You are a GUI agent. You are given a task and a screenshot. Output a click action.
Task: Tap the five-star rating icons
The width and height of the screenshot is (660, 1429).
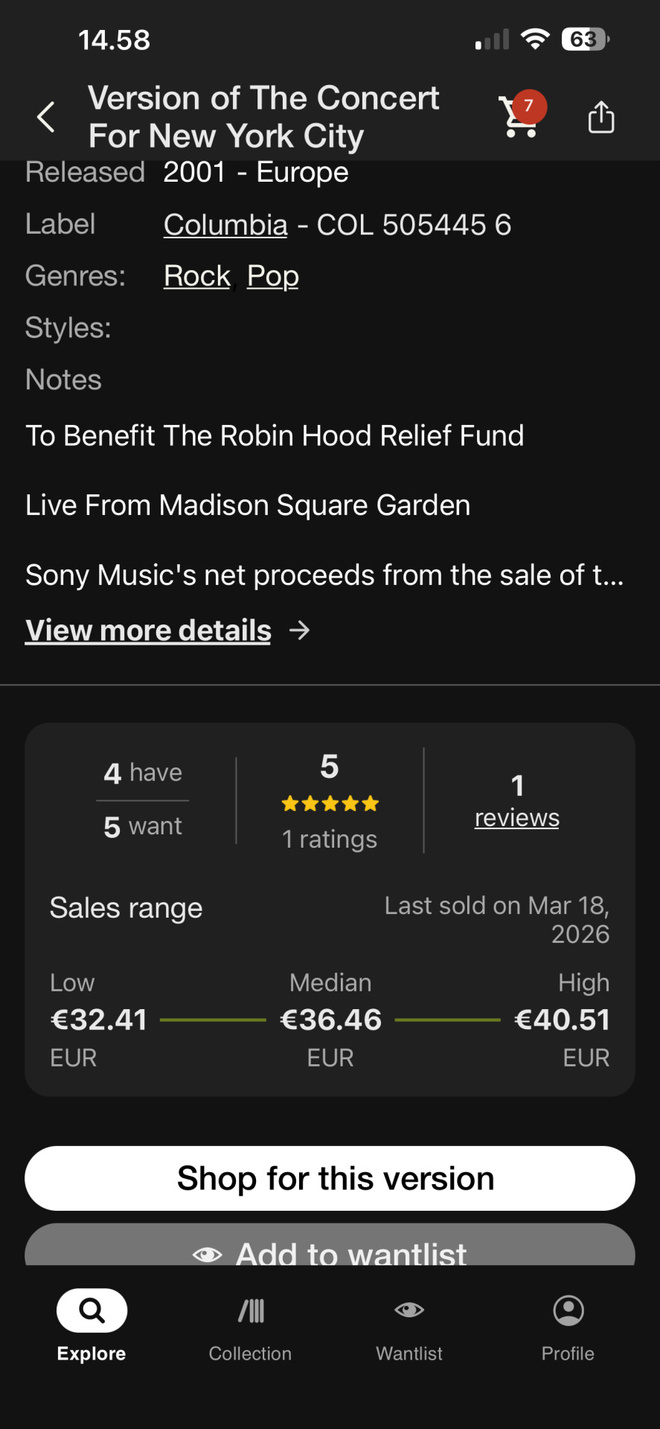tap(330, 803)
